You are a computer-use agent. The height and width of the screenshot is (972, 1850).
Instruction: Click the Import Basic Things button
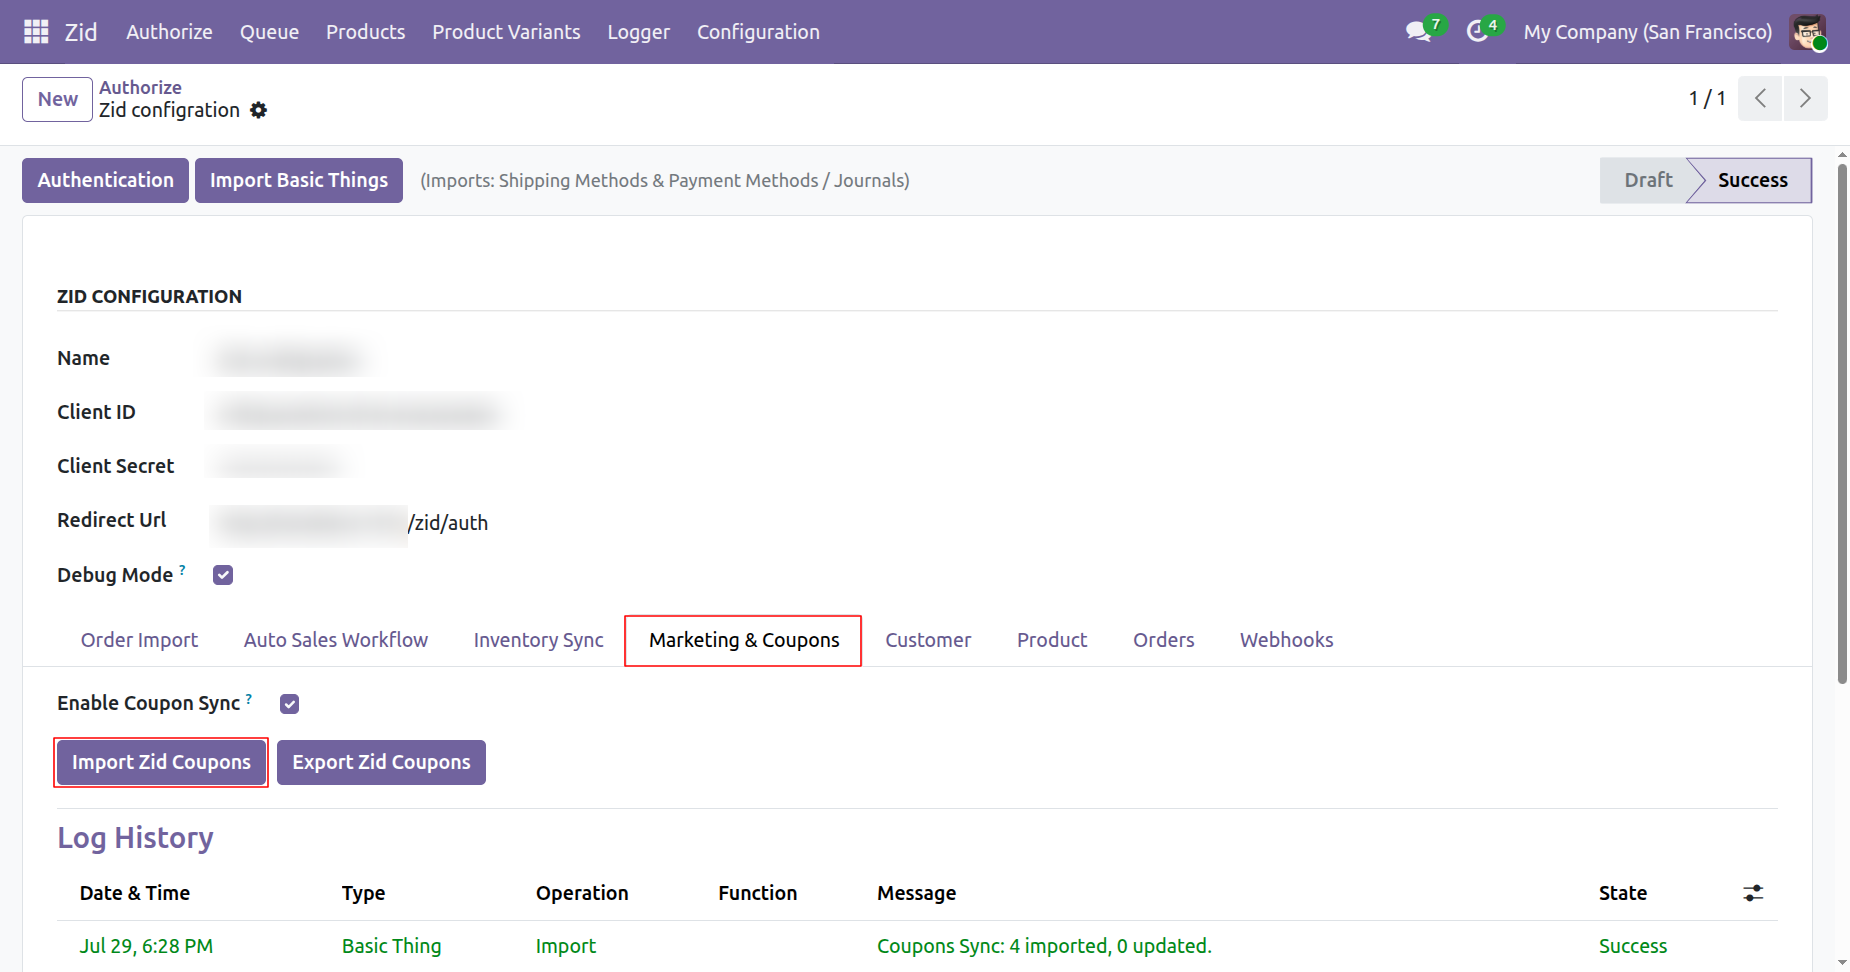[x=298, y=180]
